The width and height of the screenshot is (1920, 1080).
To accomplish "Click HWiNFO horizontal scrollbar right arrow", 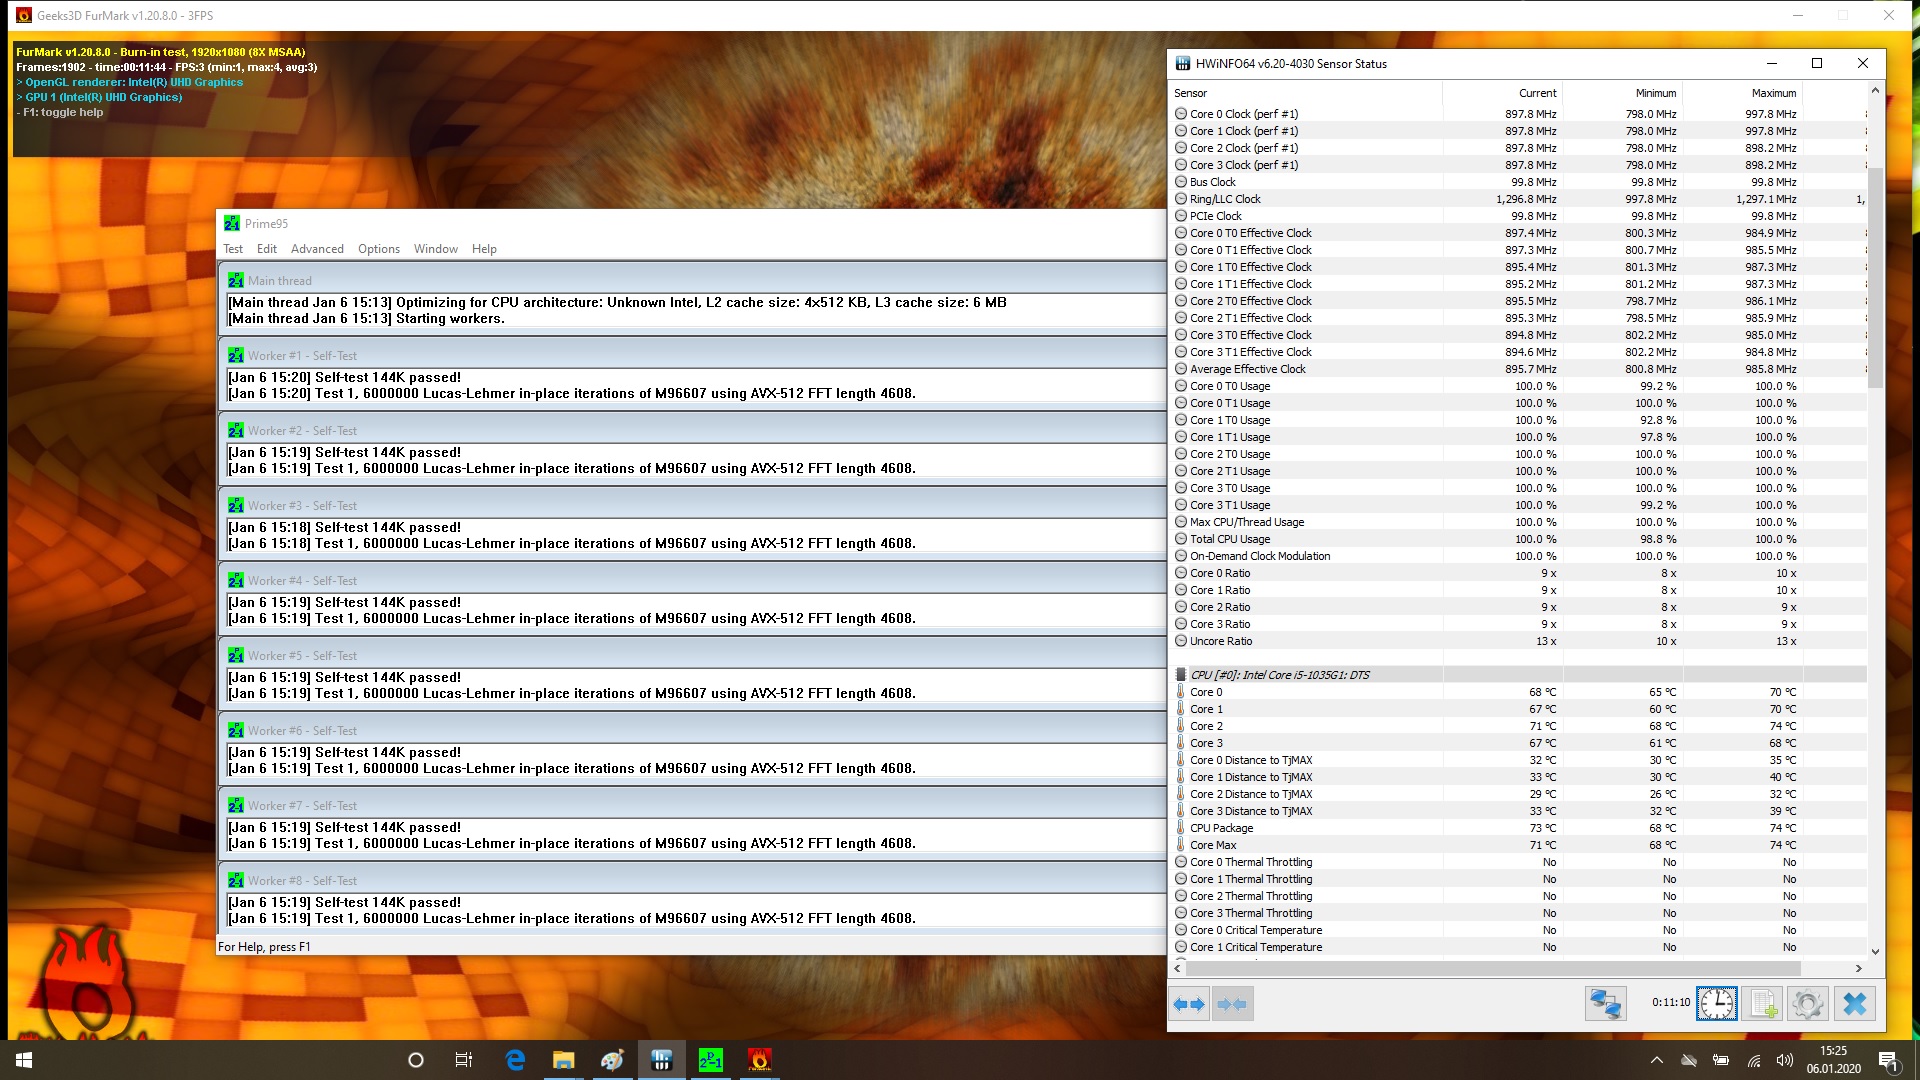I will (1858, 968).
